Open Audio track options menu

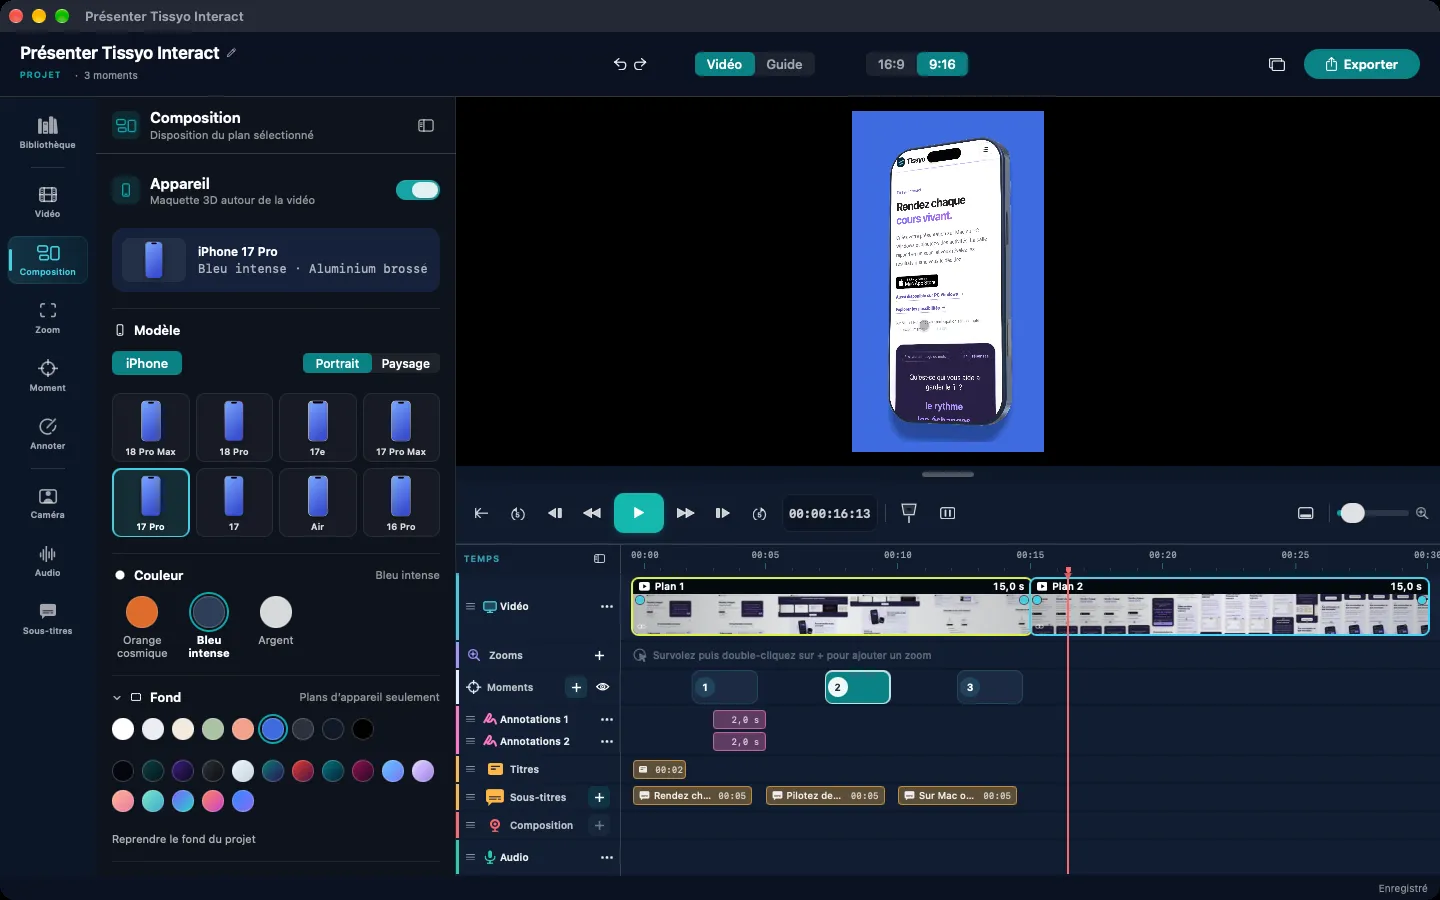pyautogui.click(x=607, y=858)
